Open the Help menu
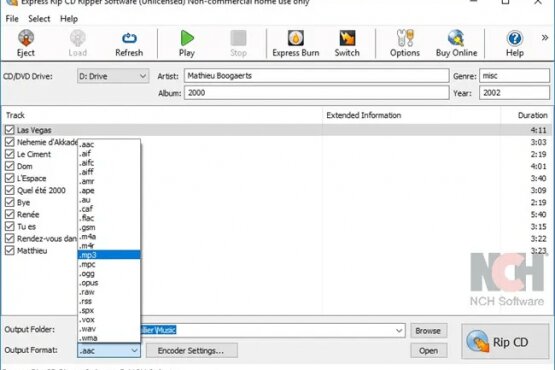 [69, 19]
